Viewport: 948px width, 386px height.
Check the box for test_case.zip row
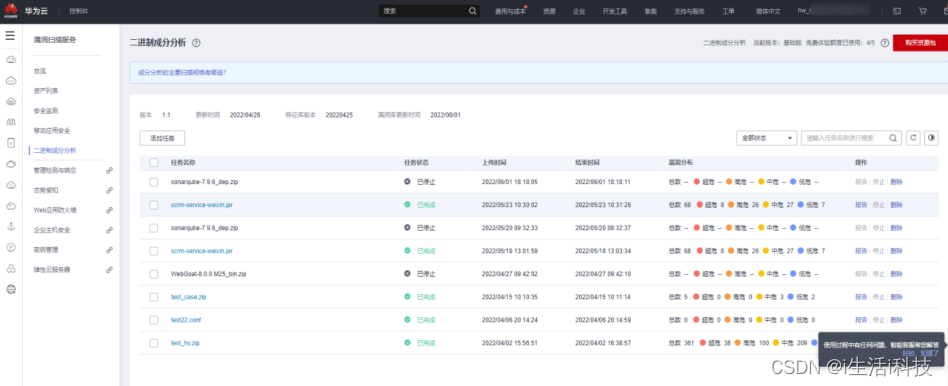154,297
